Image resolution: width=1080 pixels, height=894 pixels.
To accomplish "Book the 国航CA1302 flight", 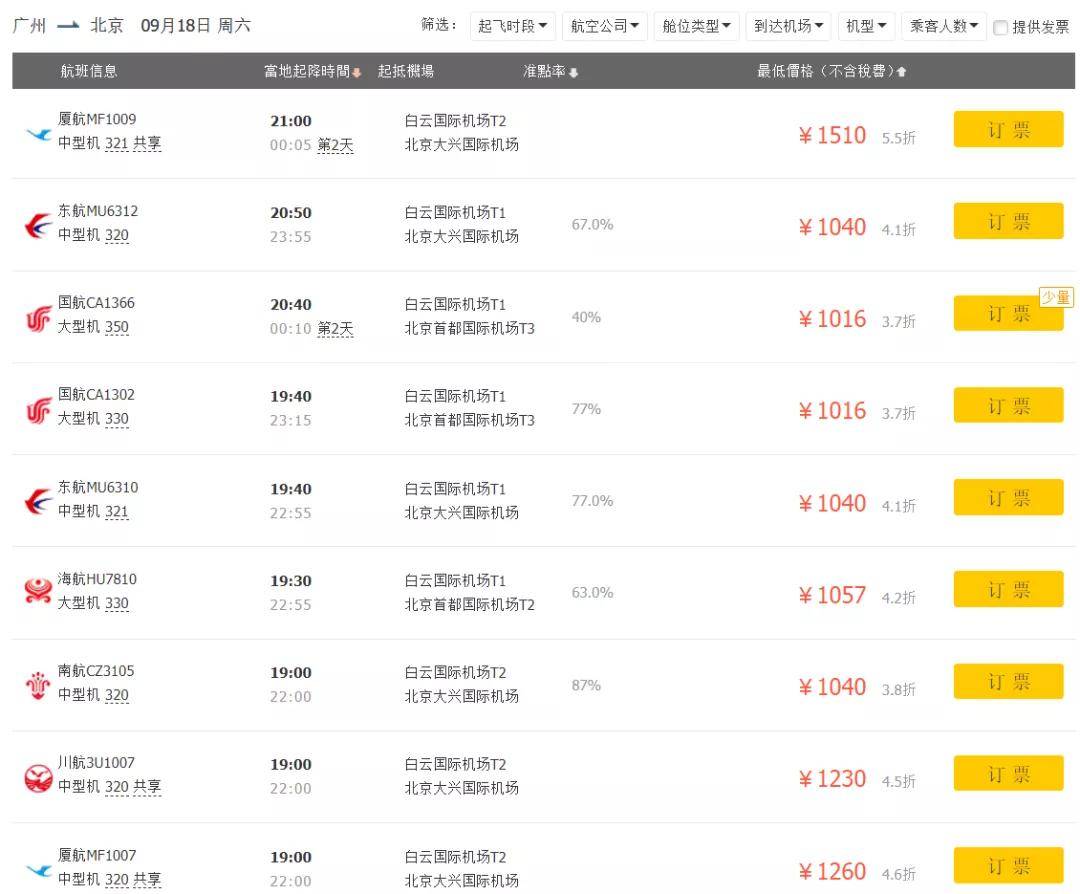I will coord(1008,405).
